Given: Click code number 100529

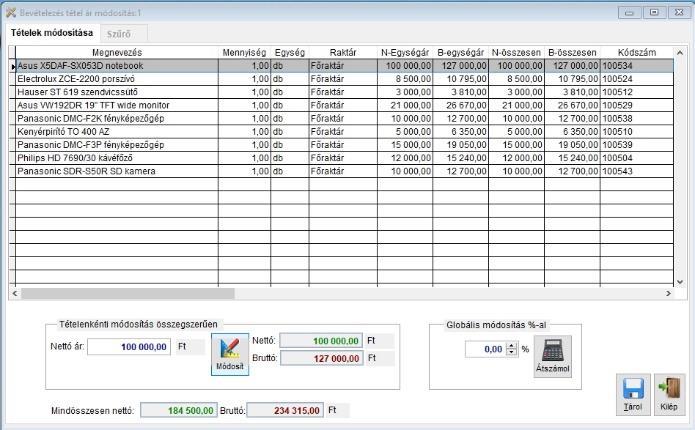Looking at the screenshot, I should [617, 105].
